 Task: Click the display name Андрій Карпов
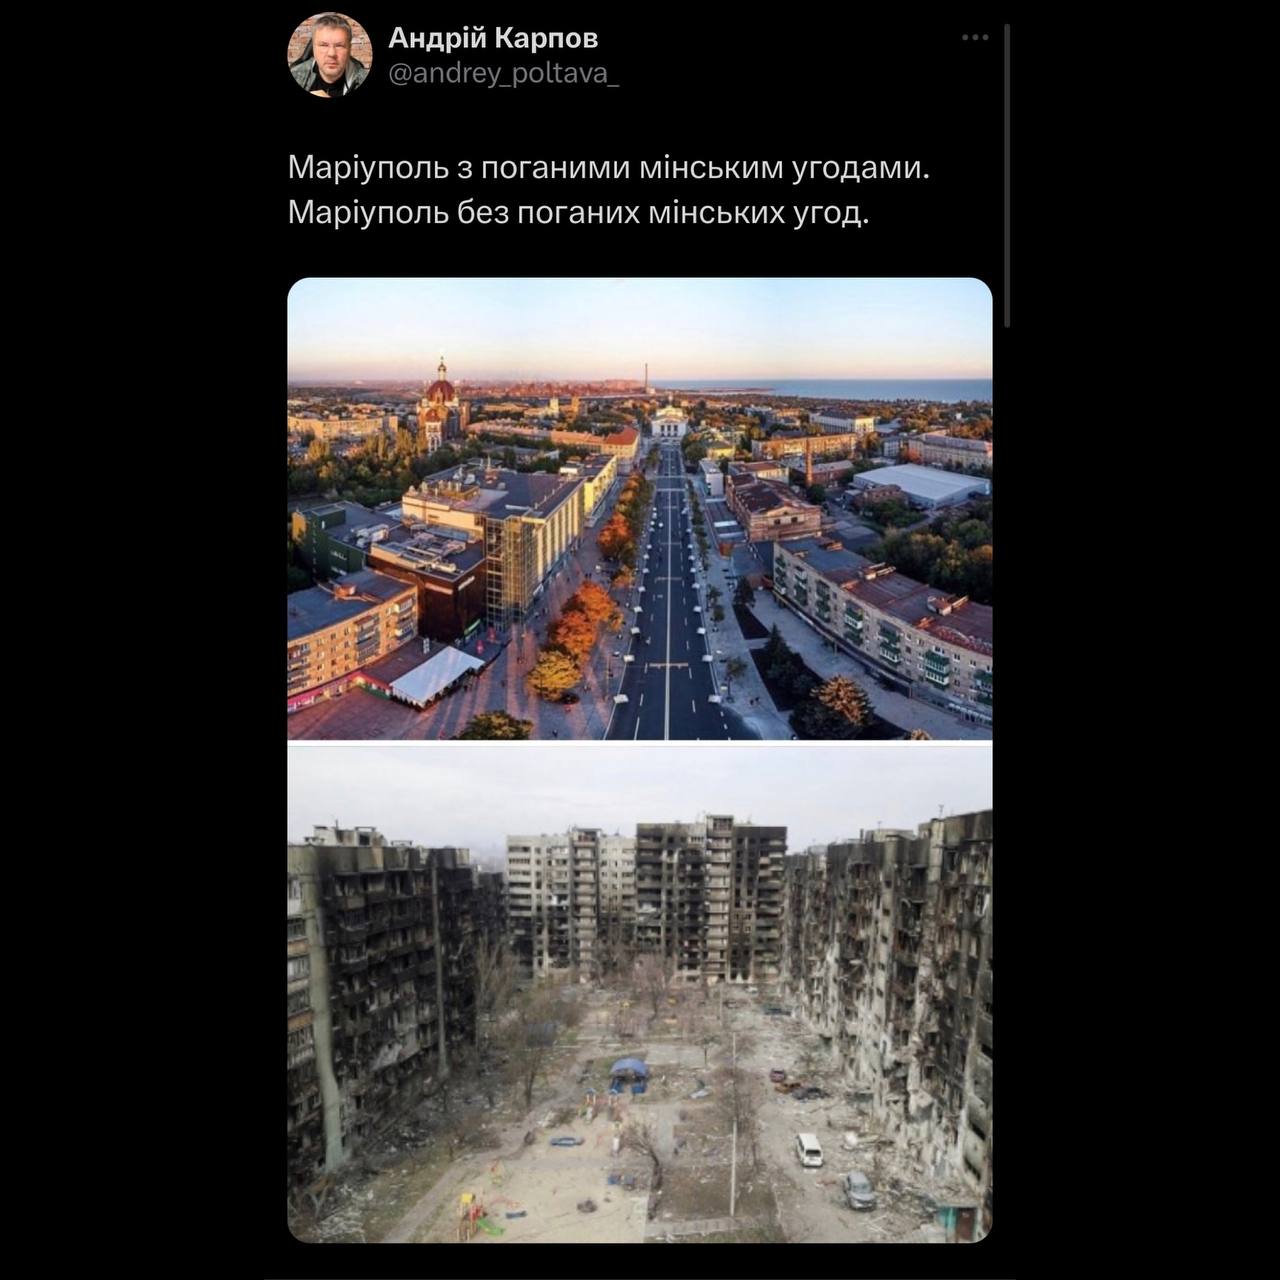pos(493,38)
